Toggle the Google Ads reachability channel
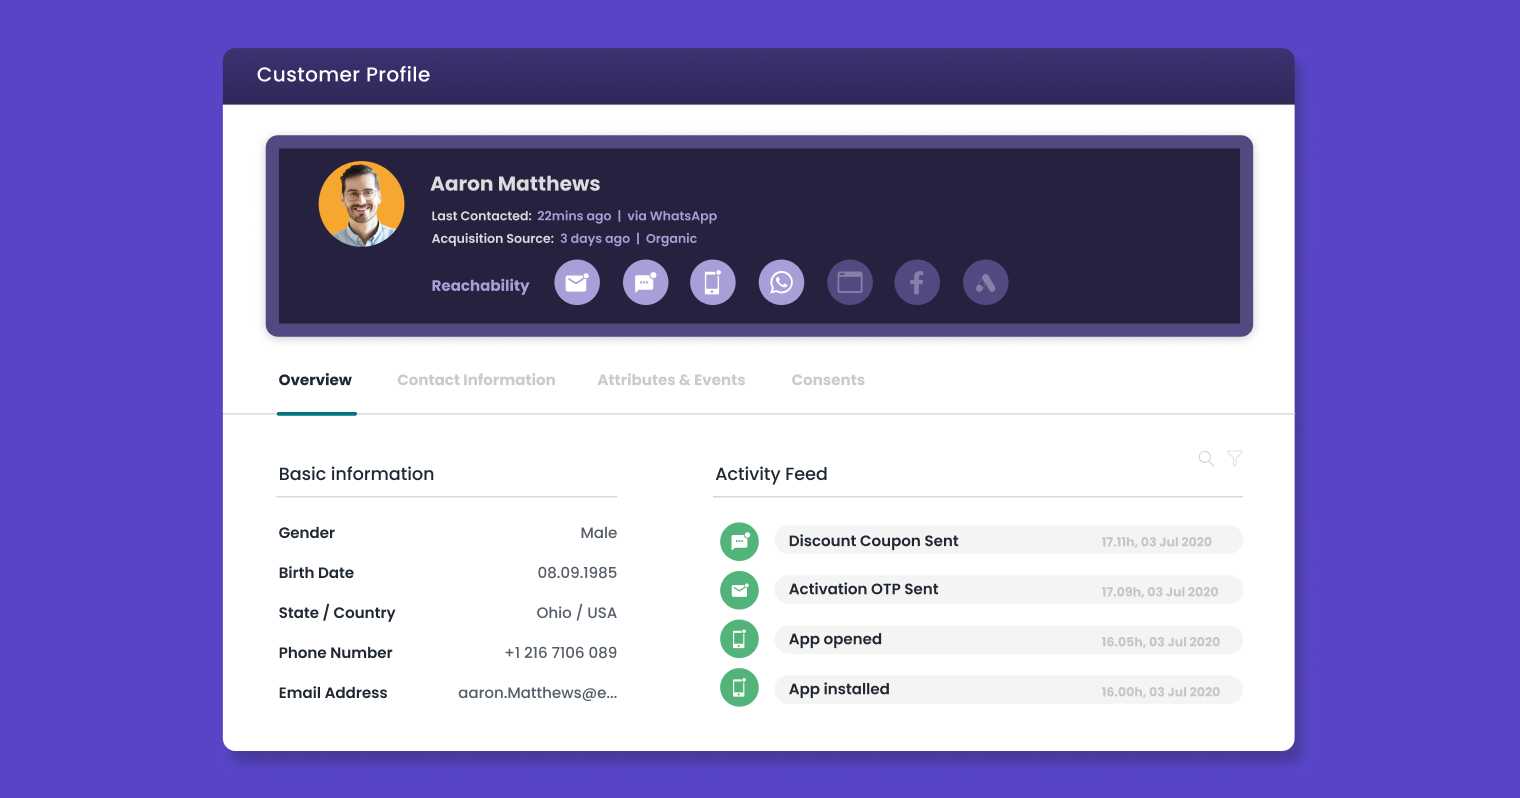 pyautogui.click(x=985, y=282)
